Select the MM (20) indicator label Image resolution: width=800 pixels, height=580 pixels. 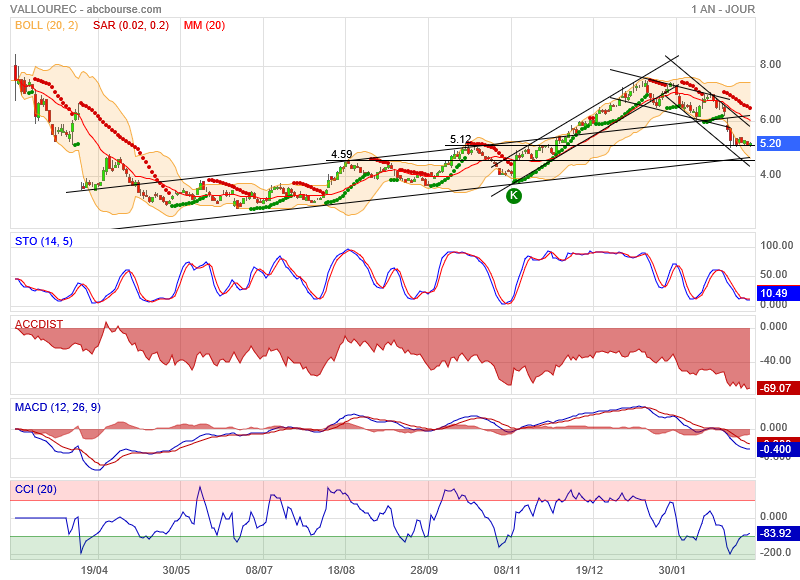204,26
